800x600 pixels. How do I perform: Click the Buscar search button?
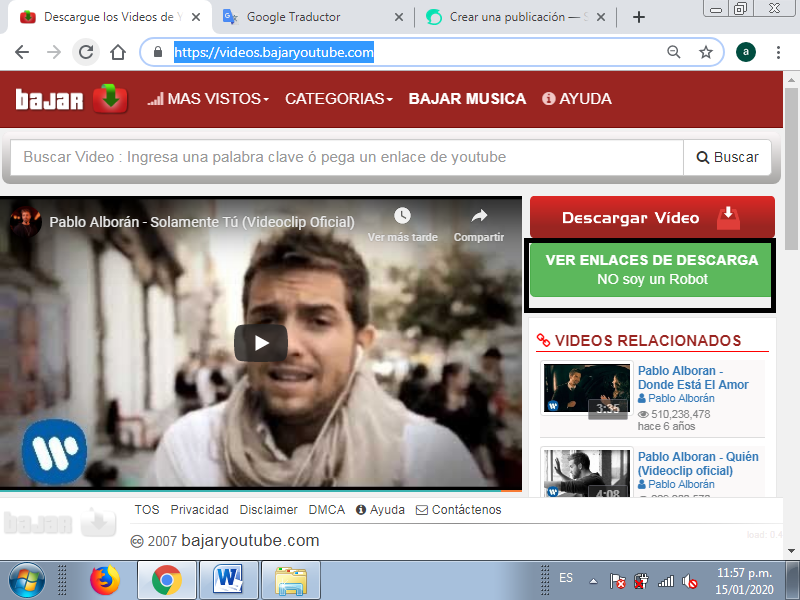click(x=727, y=157)
